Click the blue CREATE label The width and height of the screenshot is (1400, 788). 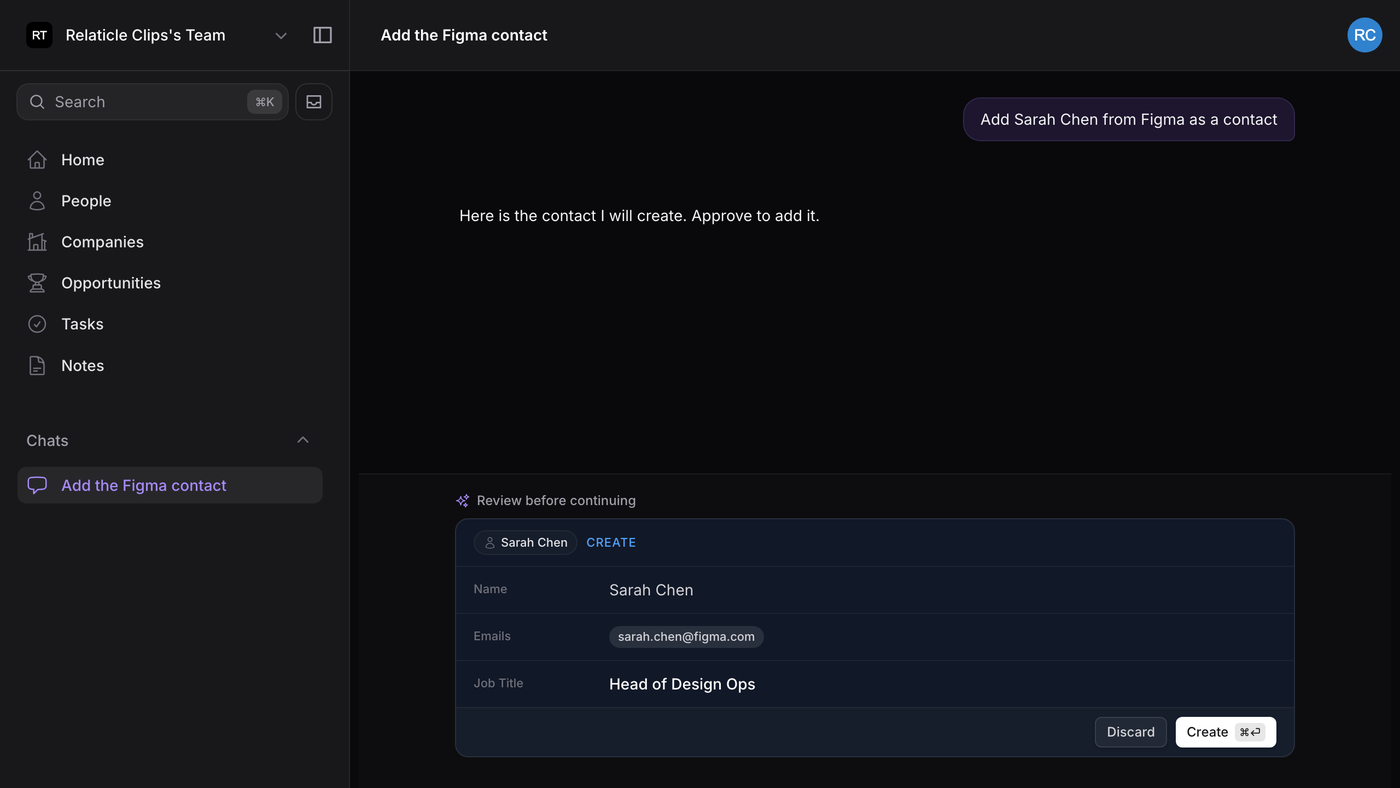coord(611,543)
